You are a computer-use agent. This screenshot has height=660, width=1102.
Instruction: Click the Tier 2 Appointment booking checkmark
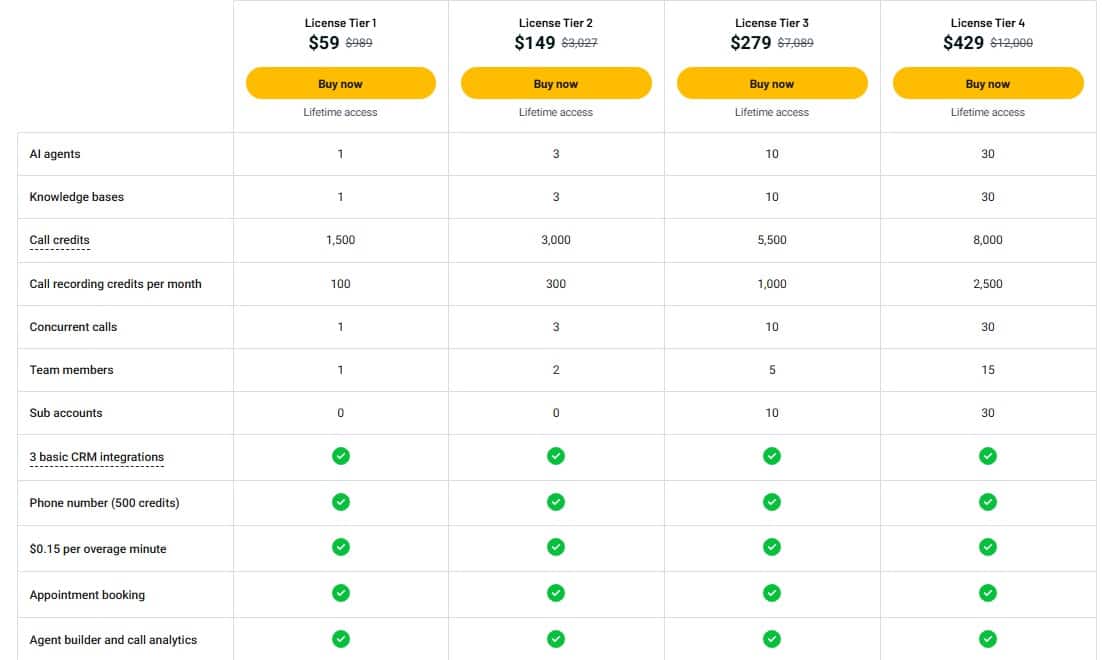[x=556, y=593]
